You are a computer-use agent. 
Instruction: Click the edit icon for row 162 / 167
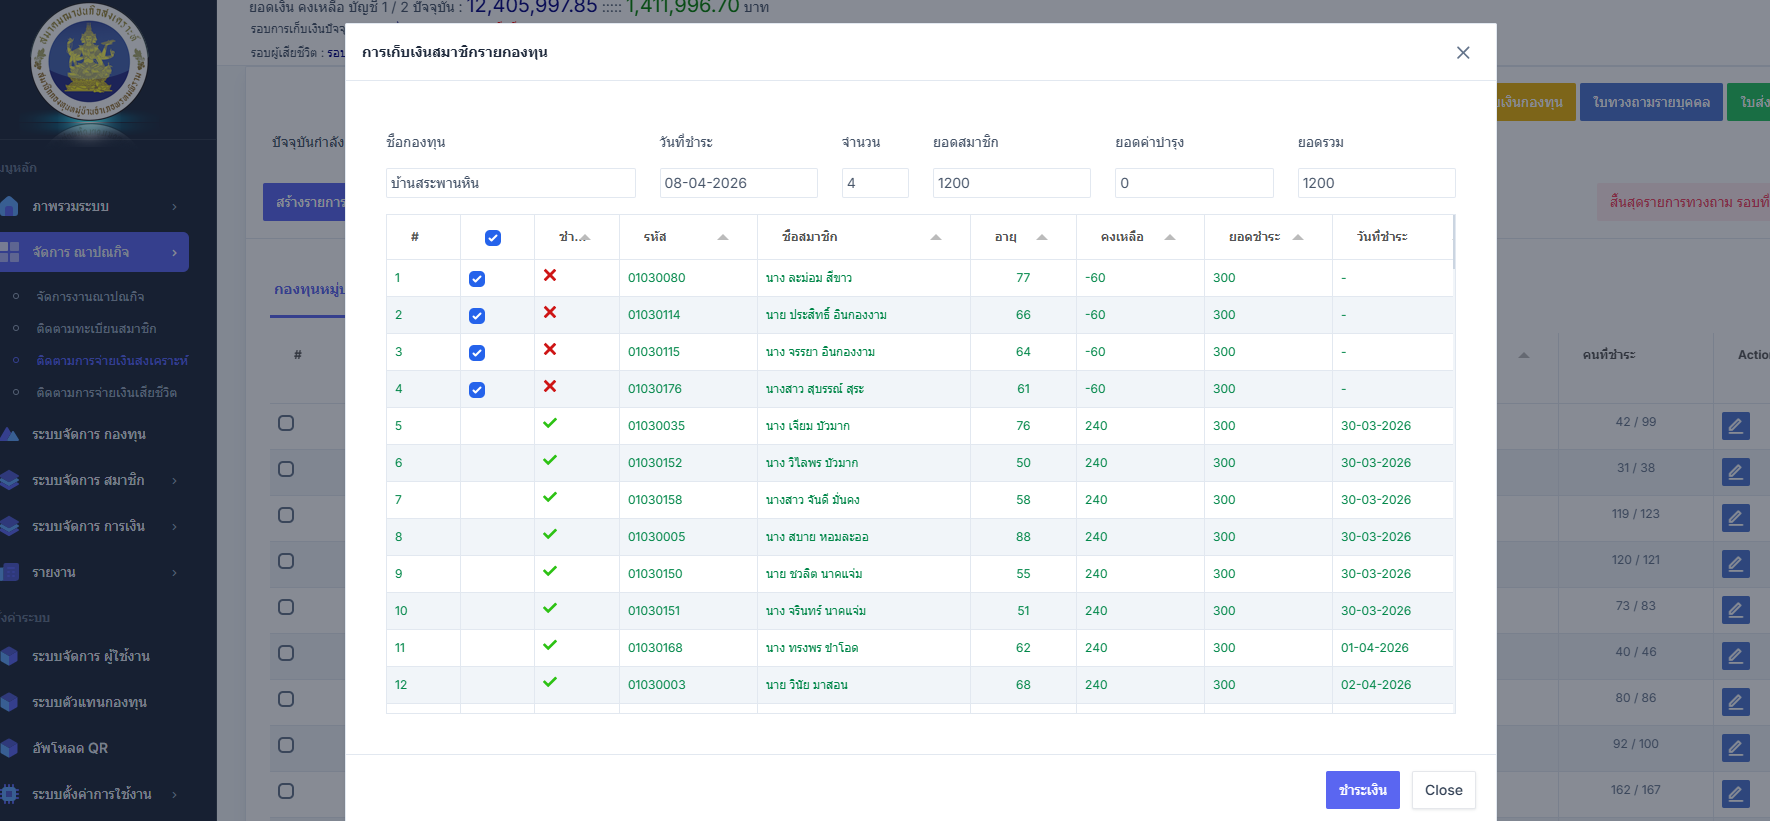click(x=1736, y=794)
